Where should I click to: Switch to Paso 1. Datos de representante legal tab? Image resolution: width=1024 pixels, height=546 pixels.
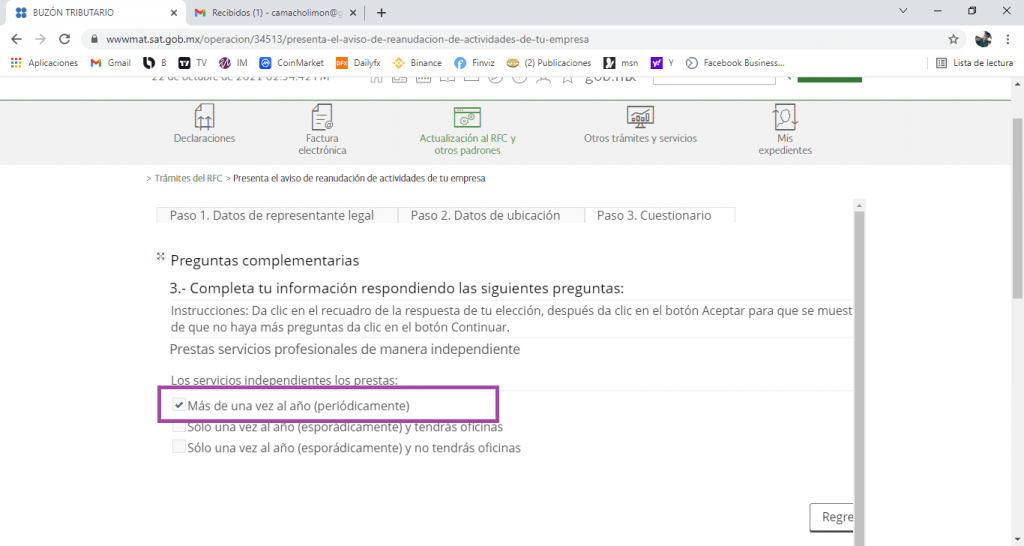click(277, 216)
